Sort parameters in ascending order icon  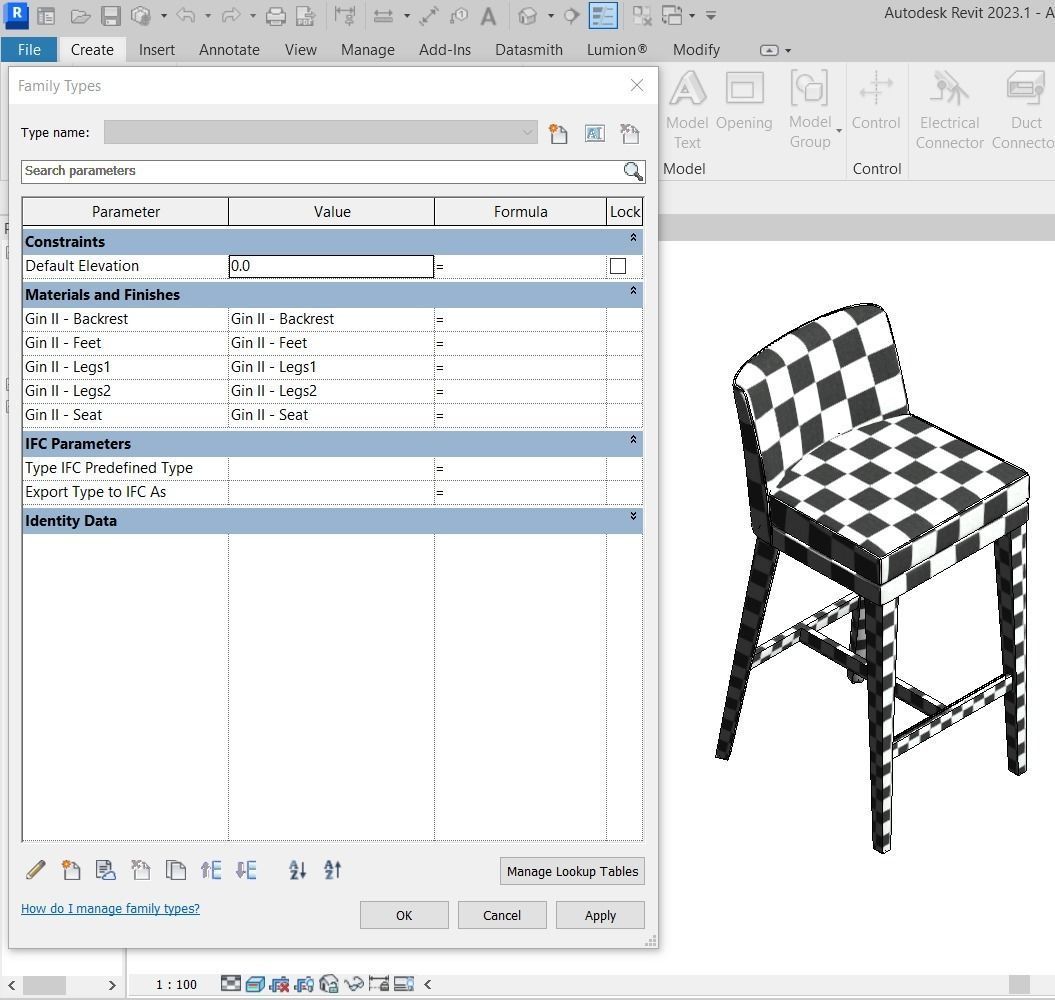(297, 870)
